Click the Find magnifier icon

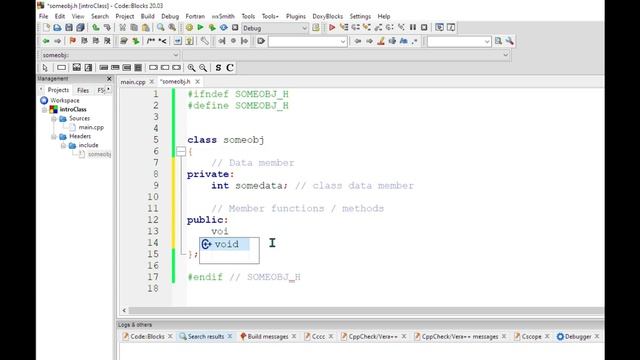161,27
